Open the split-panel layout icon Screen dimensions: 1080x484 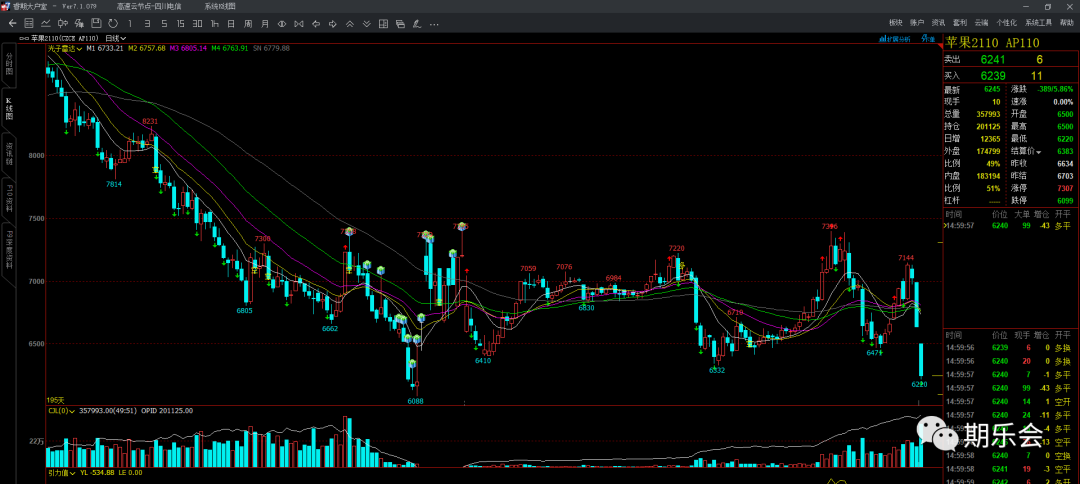[x=383, y=23]
